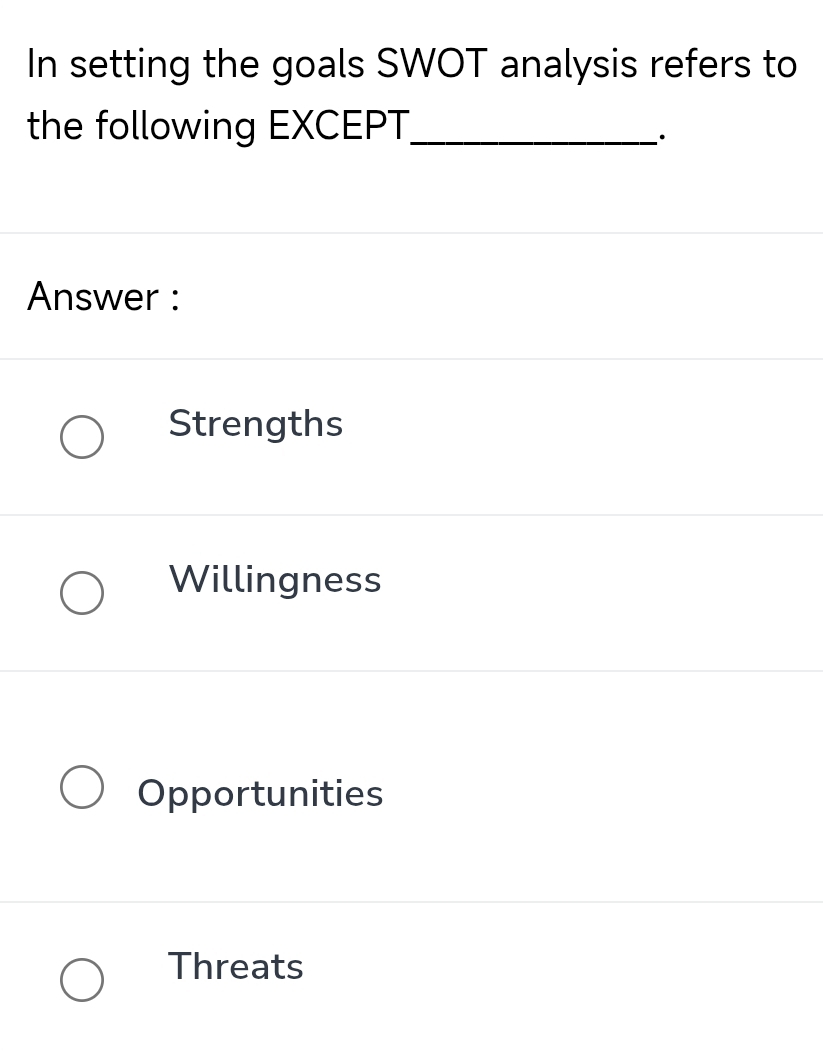Click the Answer heading

pos(102,297)
